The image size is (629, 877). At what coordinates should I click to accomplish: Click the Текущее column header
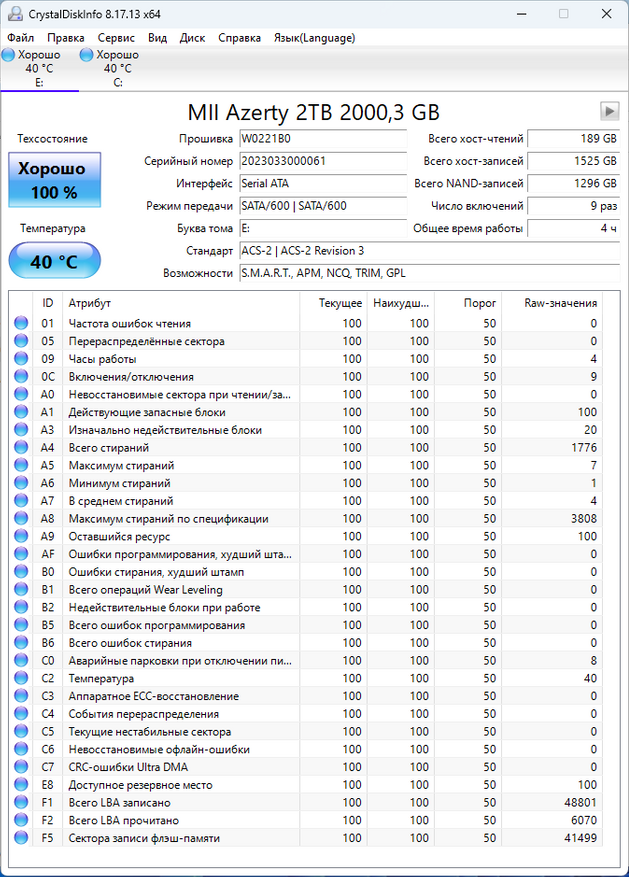[333, 303]
